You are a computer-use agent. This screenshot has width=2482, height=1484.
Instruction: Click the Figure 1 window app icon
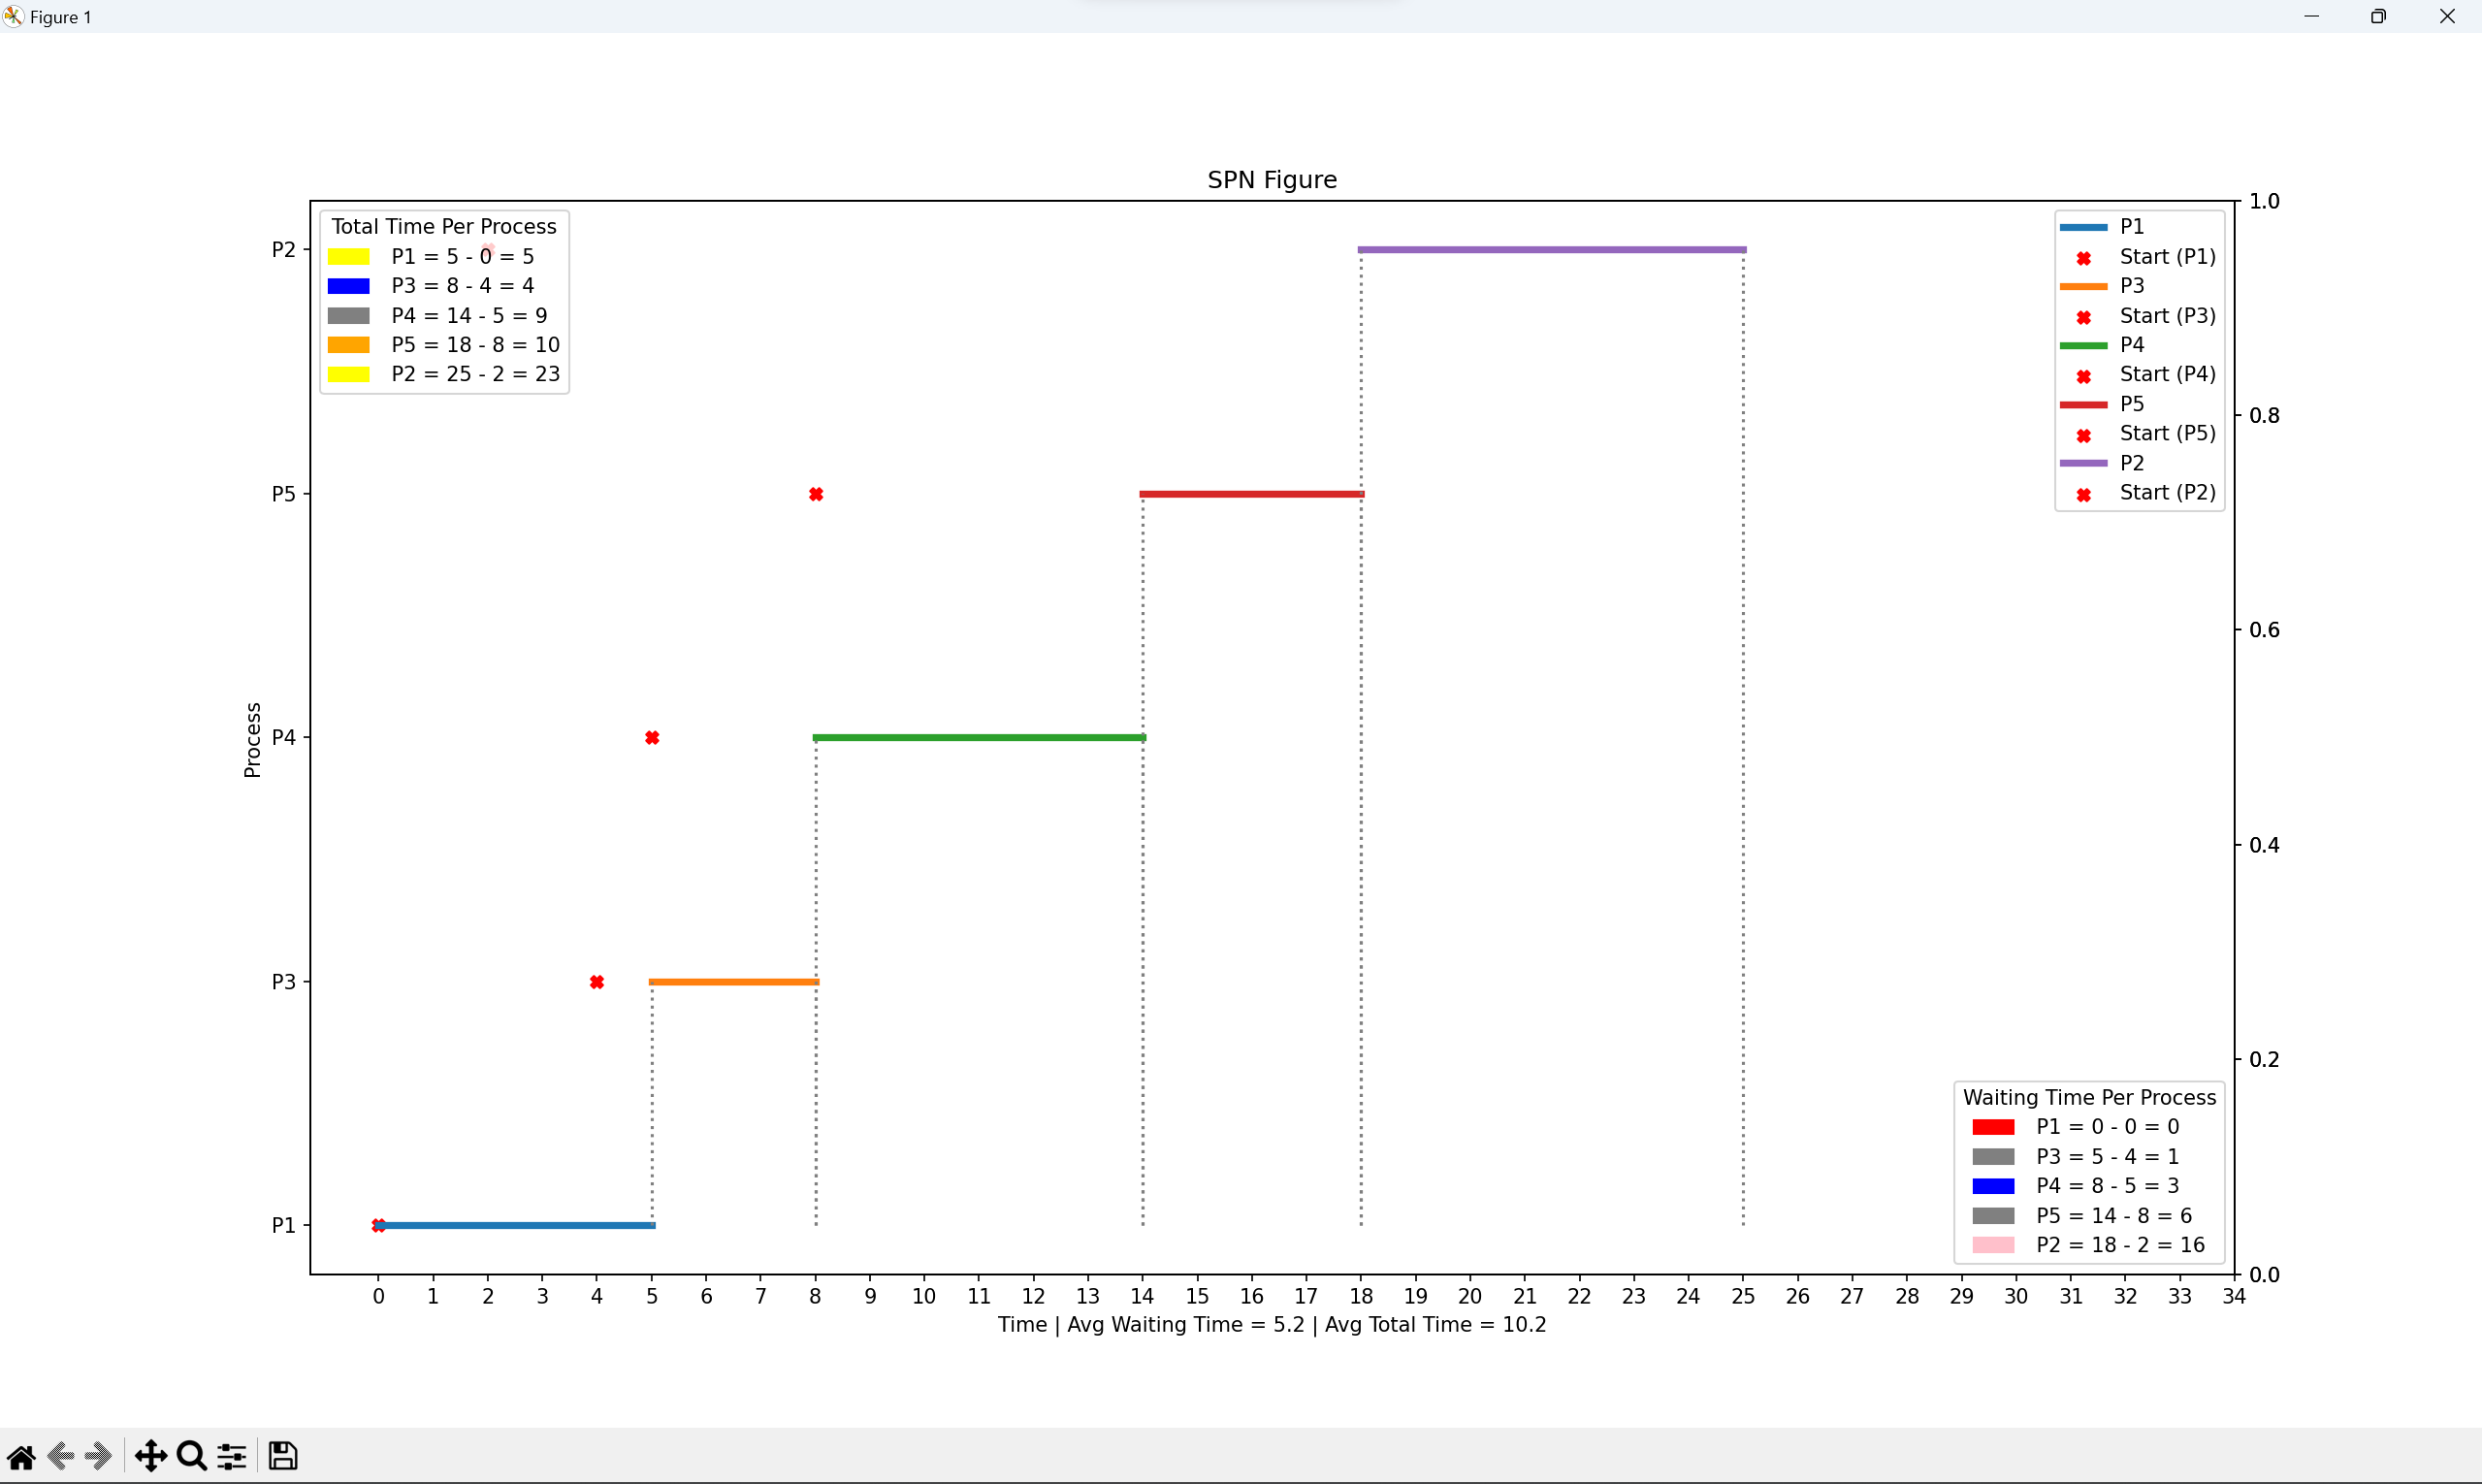pyautogui.click(x=13, y=16)
